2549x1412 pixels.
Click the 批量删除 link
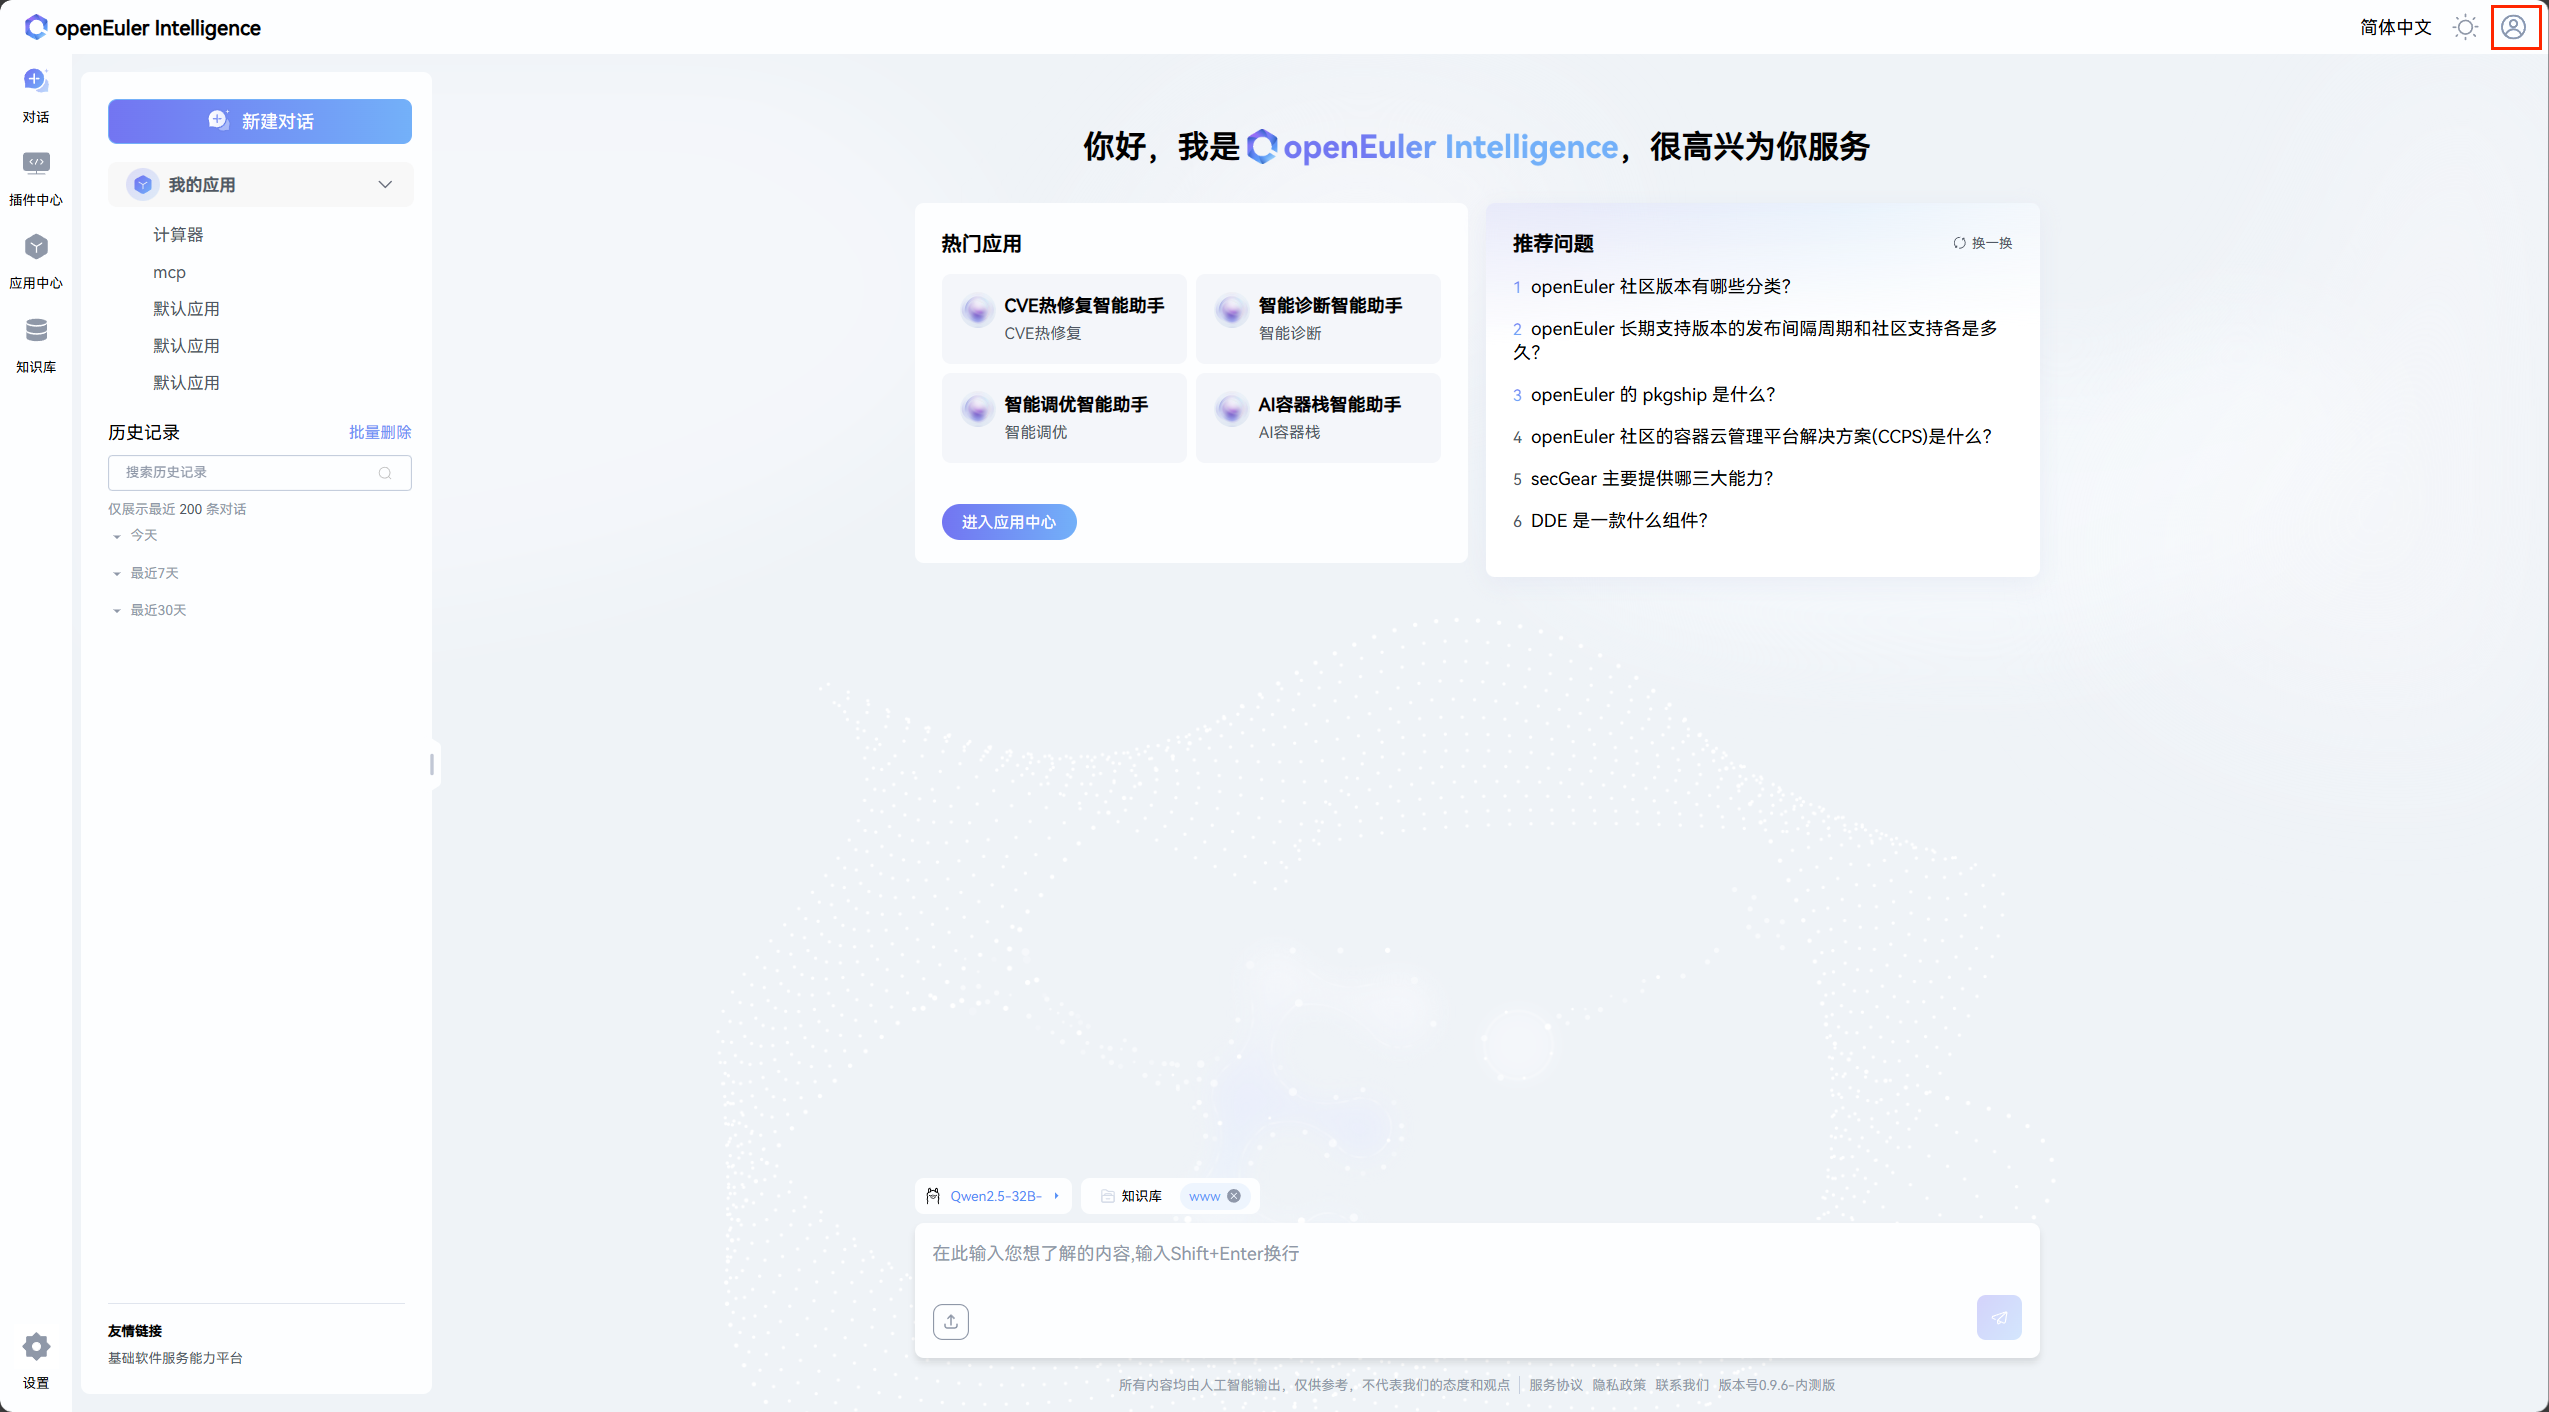pyautogui.click(x=379, y=432)
